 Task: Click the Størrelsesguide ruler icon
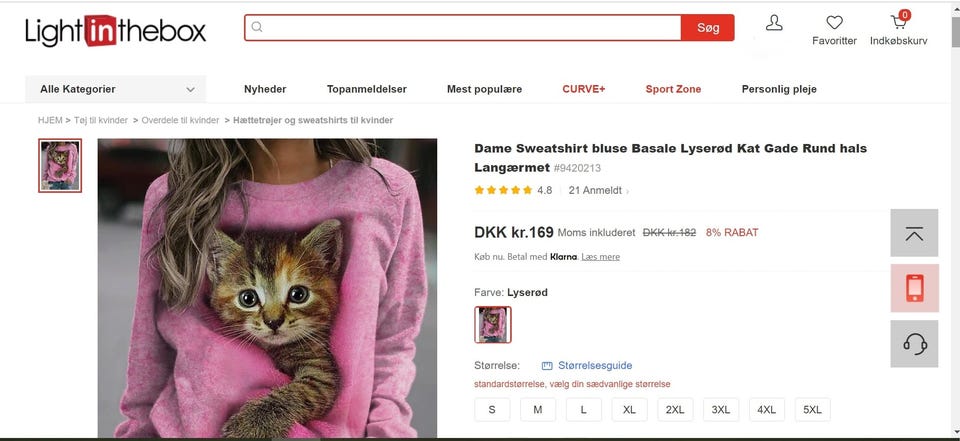point(547,366)
